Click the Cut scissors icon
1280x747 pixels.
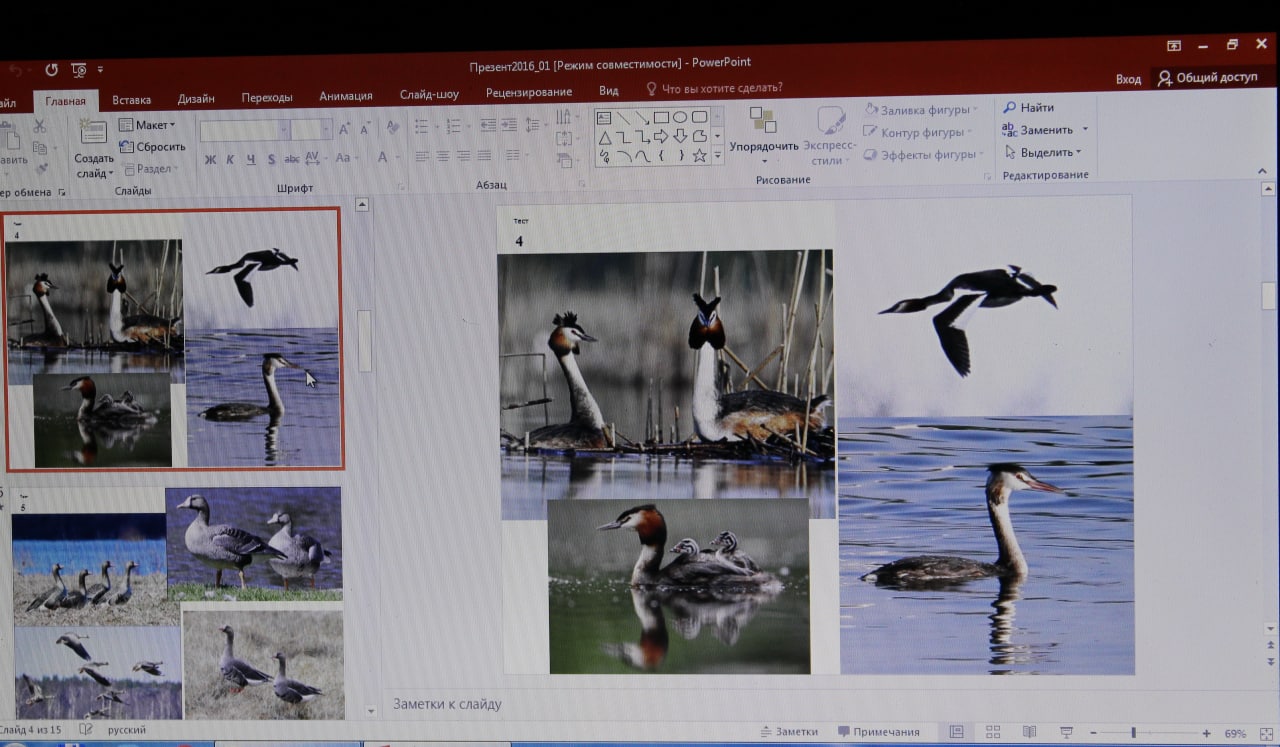(40, 126)
